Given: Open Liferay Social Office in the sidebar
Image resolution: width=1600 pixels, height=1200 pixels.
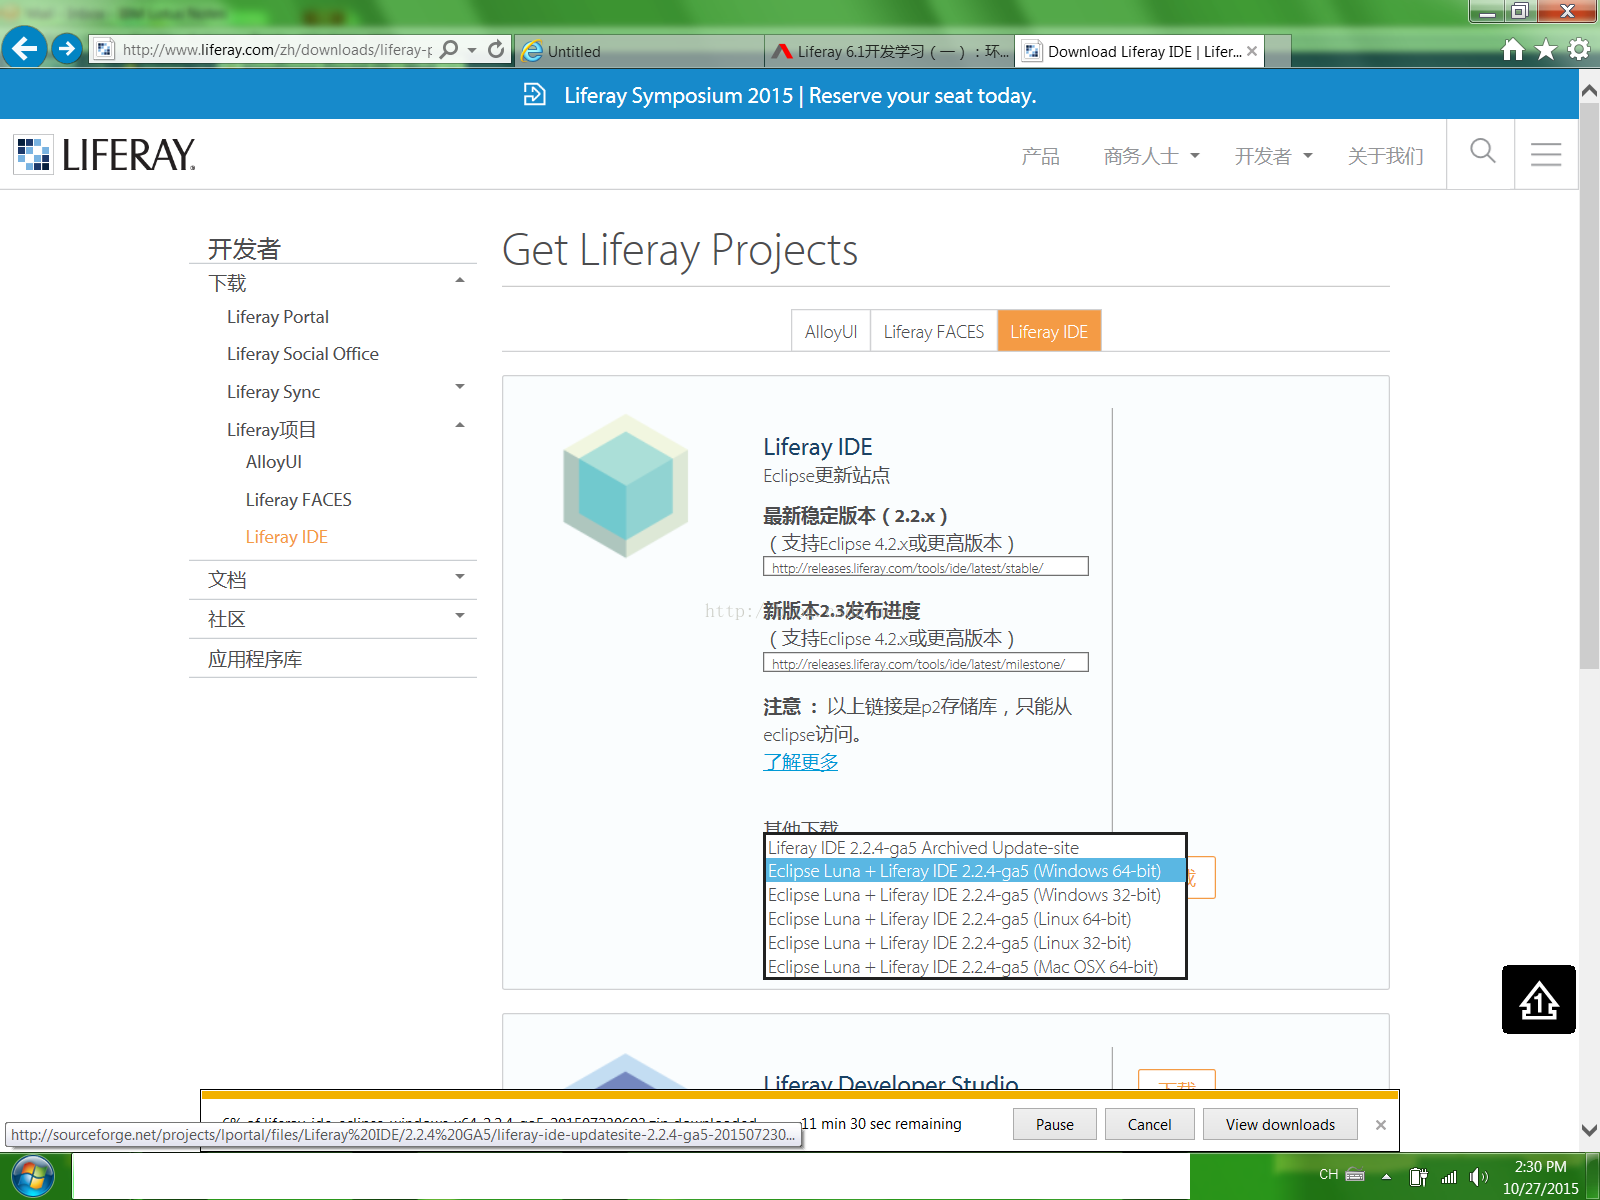Looking at the screenshot, I should 303,354.
